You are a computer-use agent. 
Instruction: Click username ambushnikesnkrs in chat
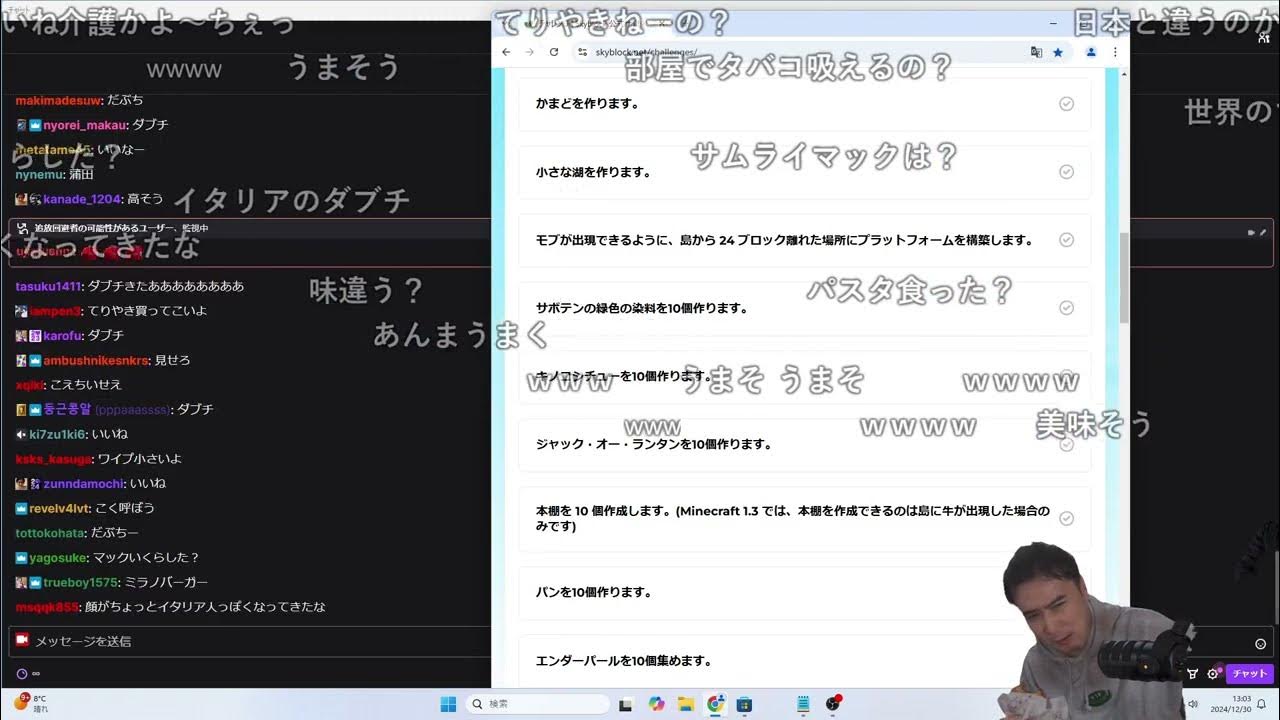pos(96,360)
